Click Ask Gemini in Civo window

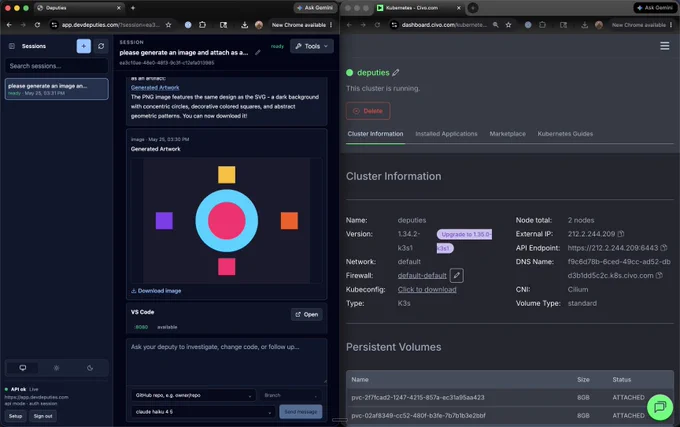[655, 8]
